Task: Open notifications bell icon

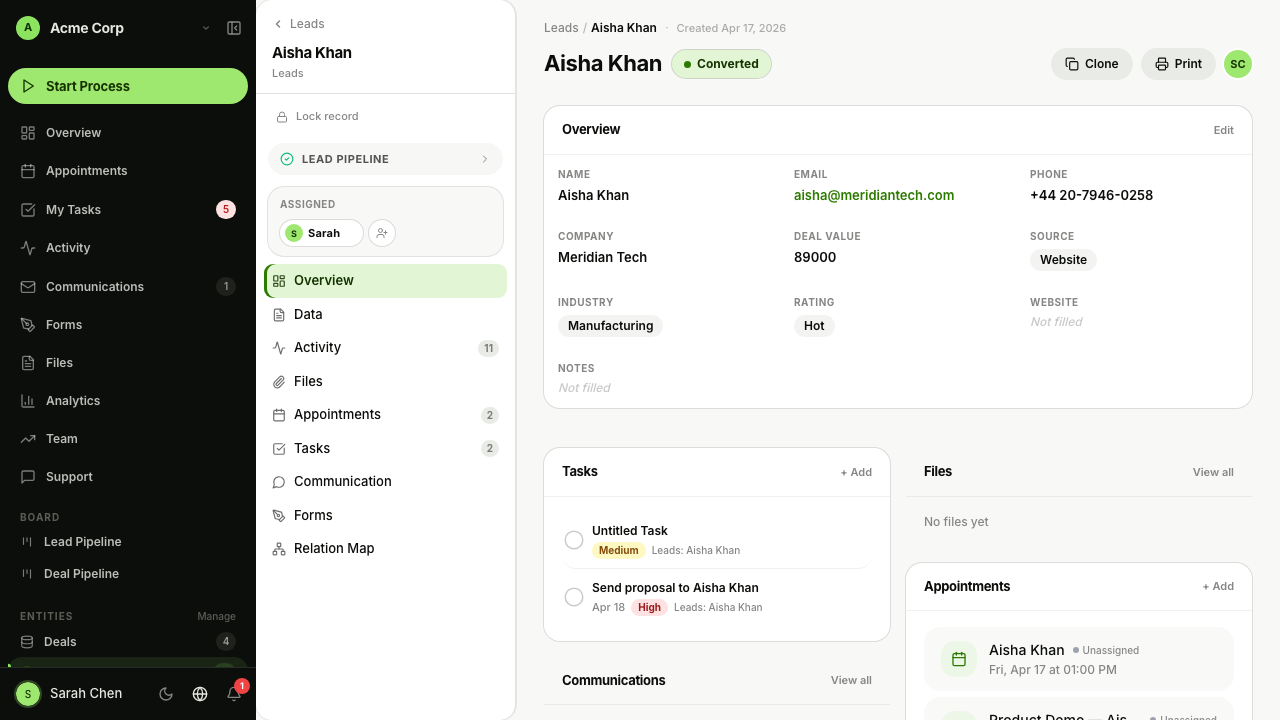Action: [x=234, y=694]
